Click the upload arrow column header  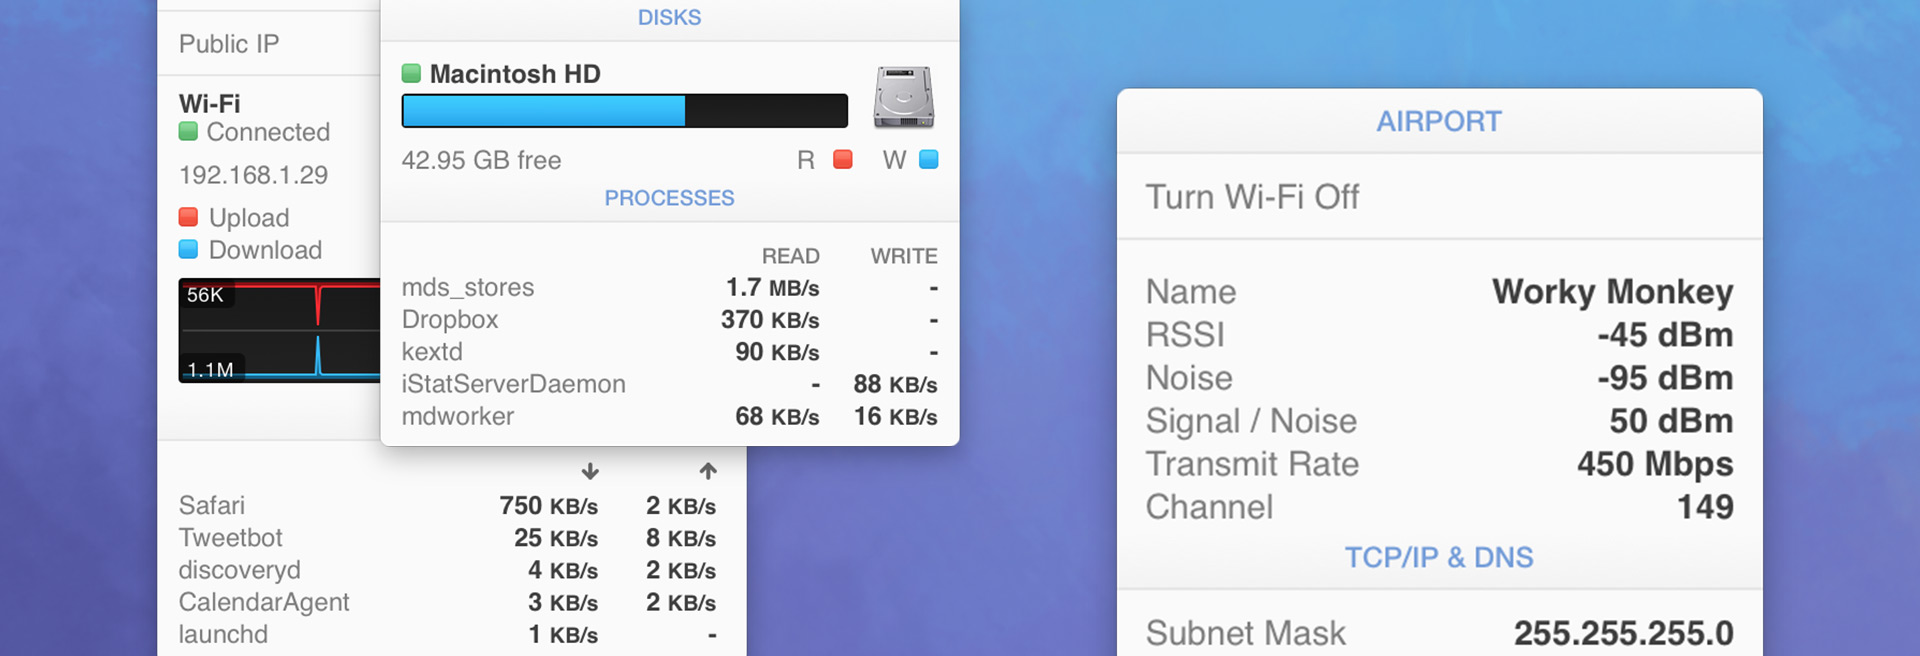coord(708,471)
